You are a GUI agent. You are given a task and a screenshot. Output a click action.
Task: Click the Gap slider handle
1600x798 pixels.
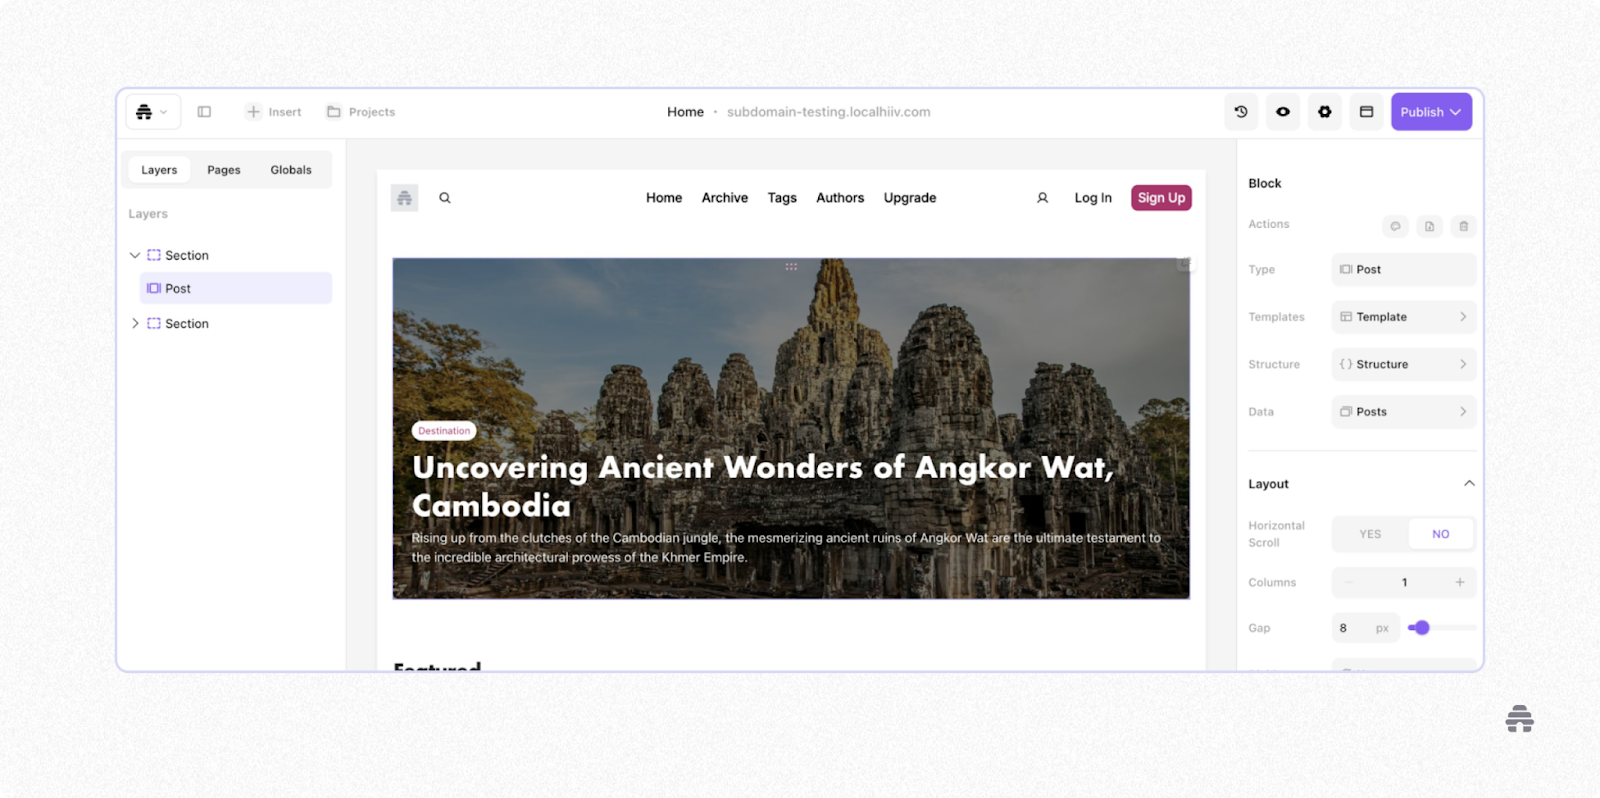click(1422, 628)
